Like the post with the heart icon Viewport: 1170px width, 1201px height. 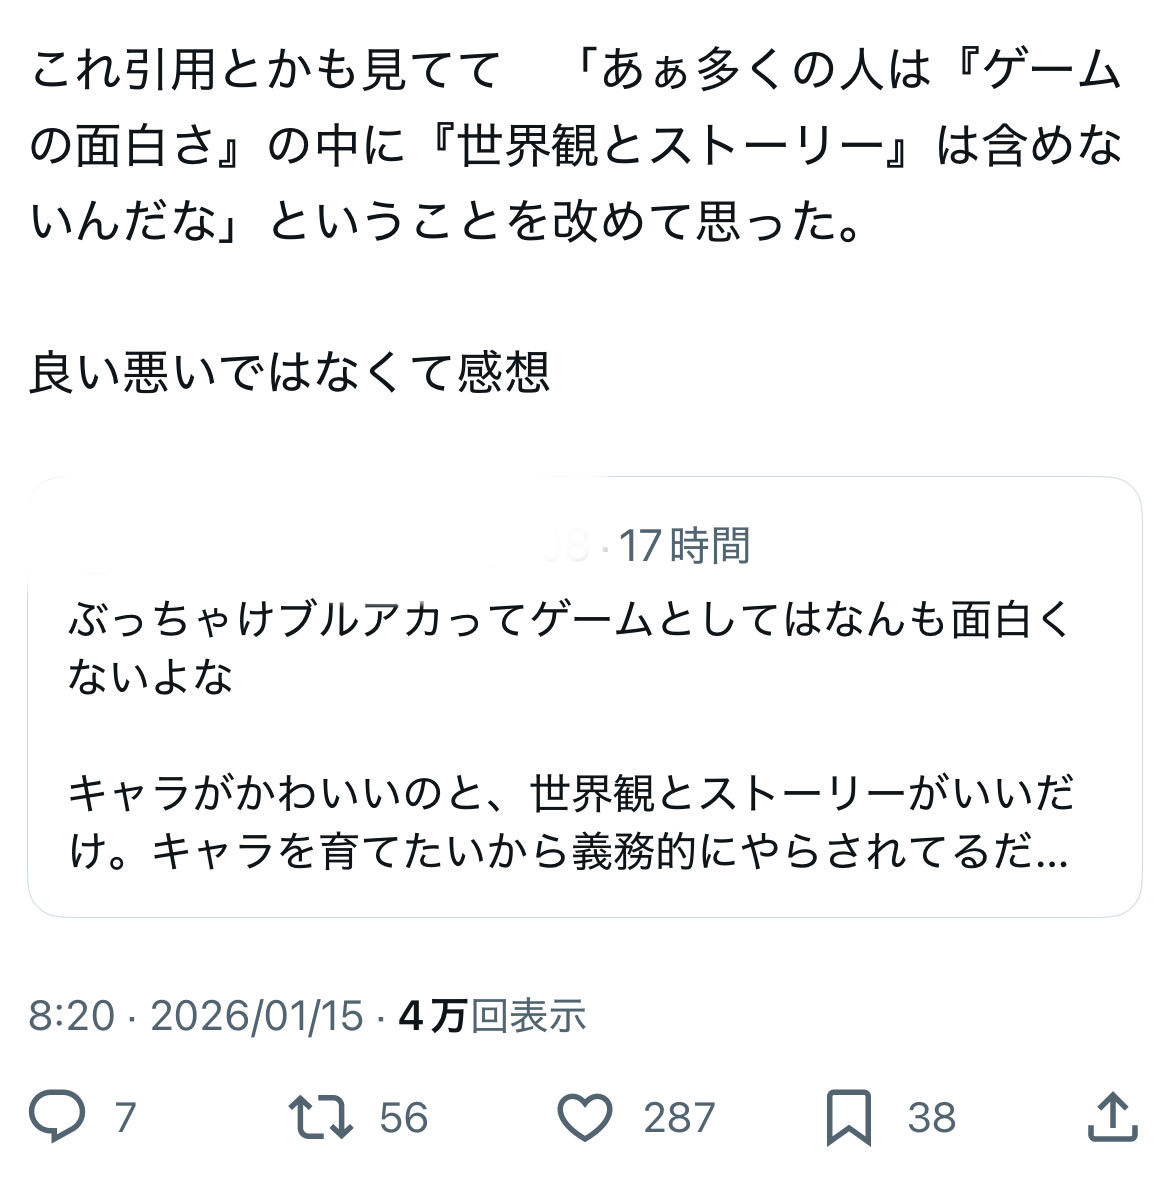(x=585, y=1116)
